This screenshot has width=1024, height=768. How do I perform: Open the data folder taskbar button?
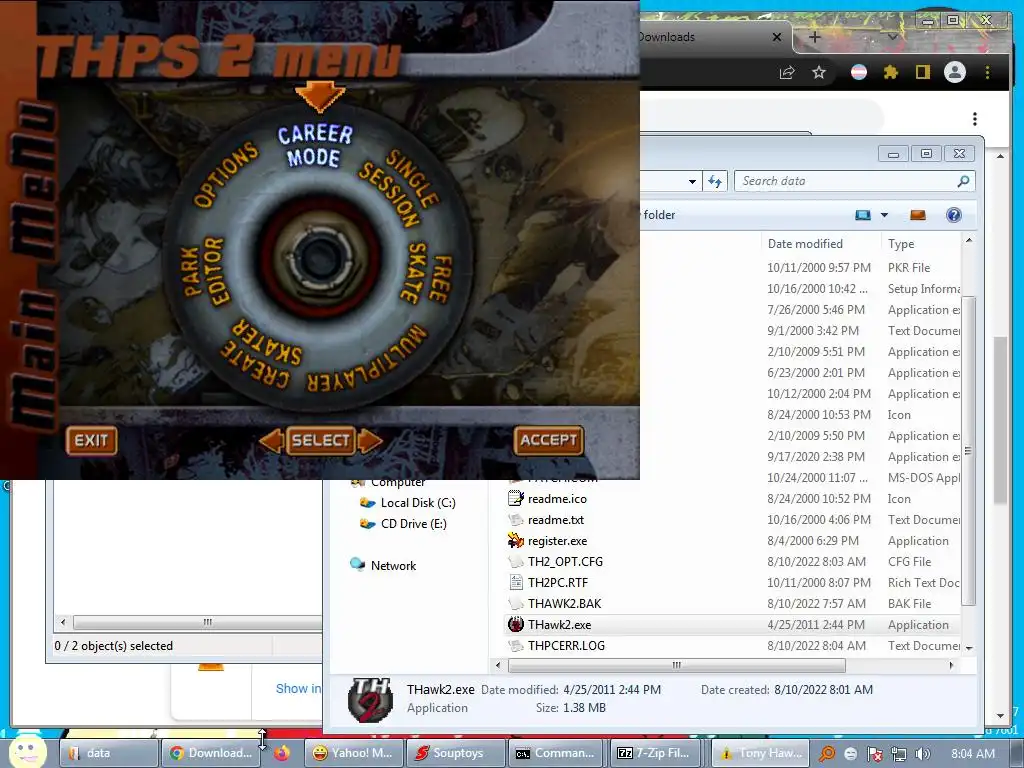(109, 753)
